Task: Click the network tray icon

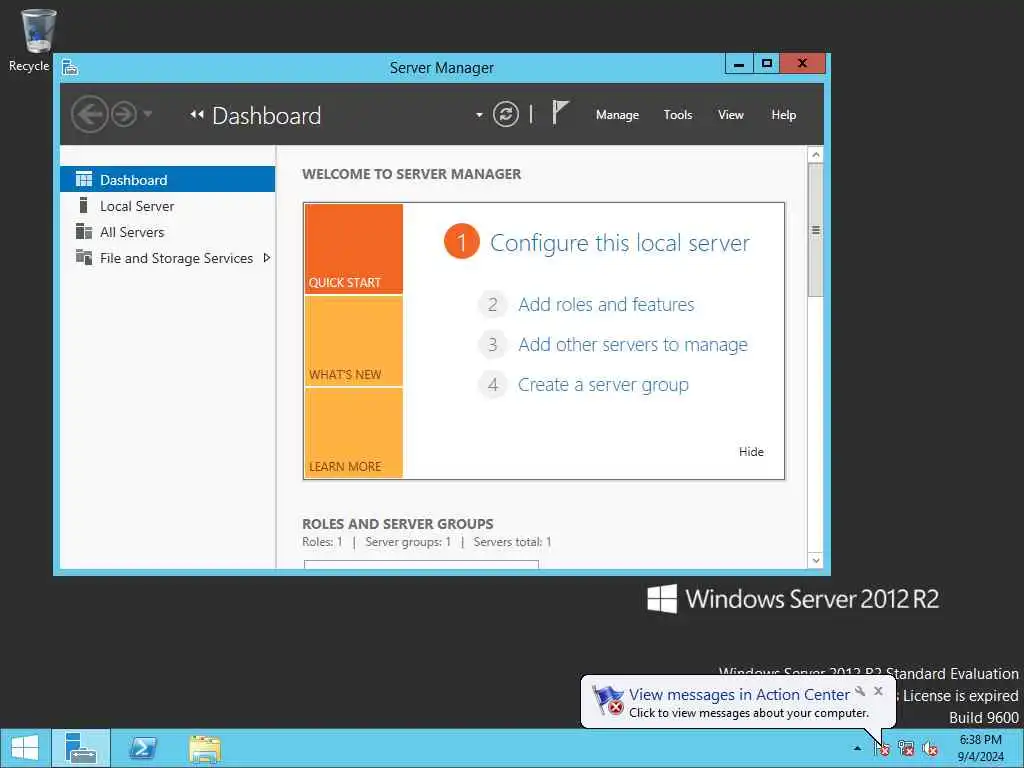Action: point(906,748)
